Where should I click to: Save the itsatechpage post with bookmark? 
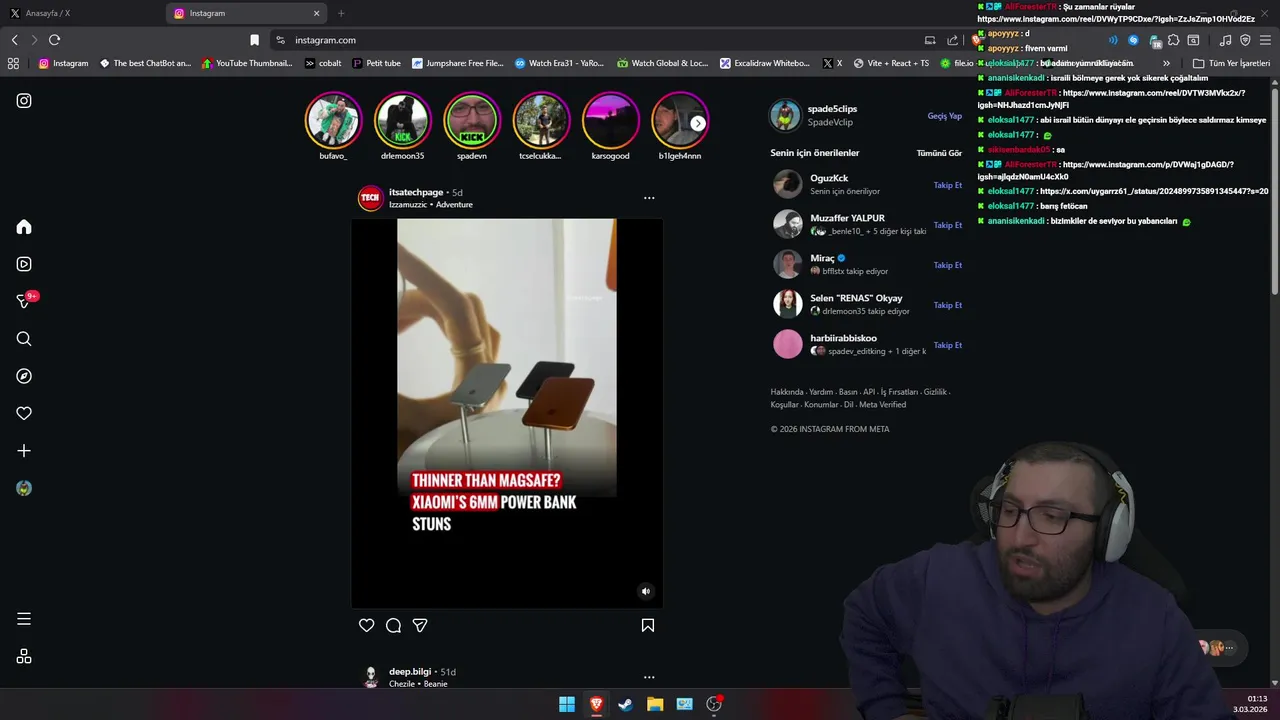point(648,625)
